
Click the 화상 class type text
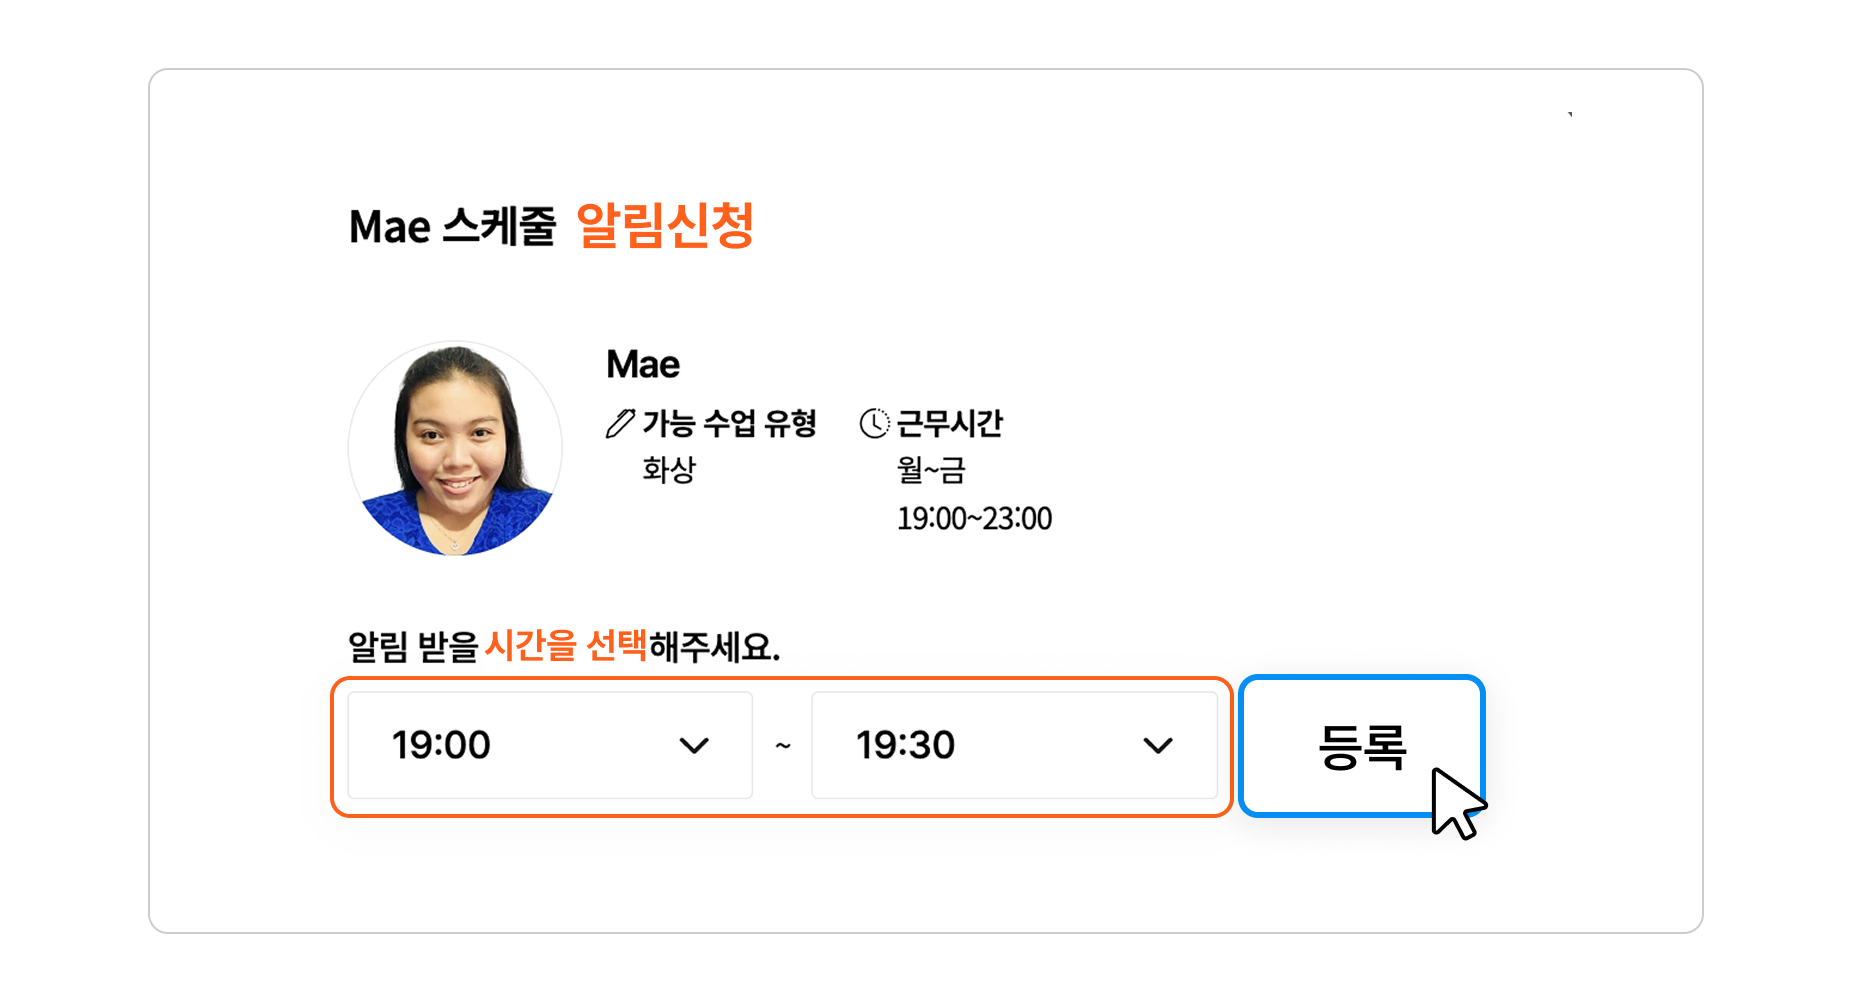(x=669, y=470)
